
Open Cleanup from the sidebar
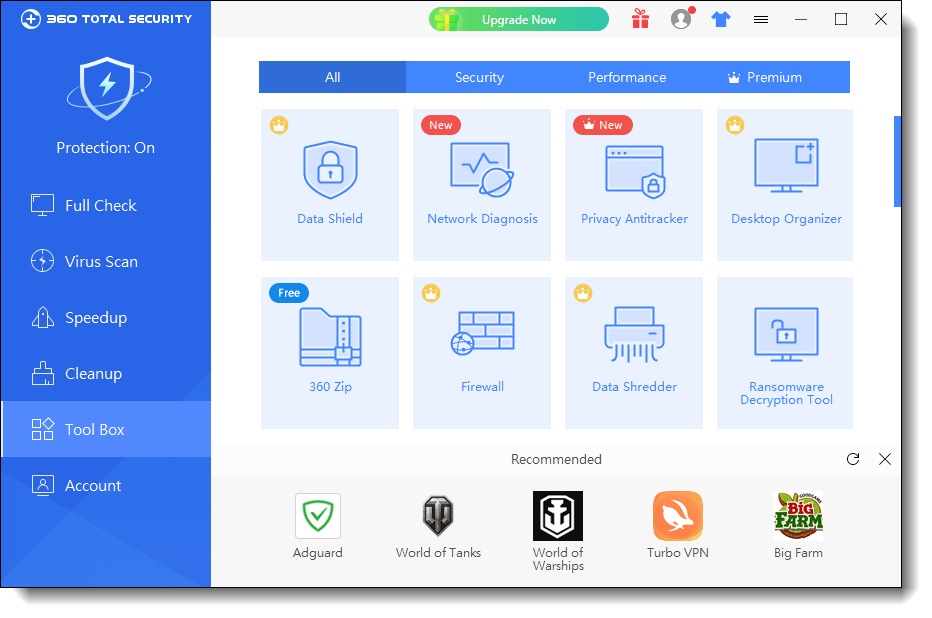pyautogui.click(x=106, y=373)
